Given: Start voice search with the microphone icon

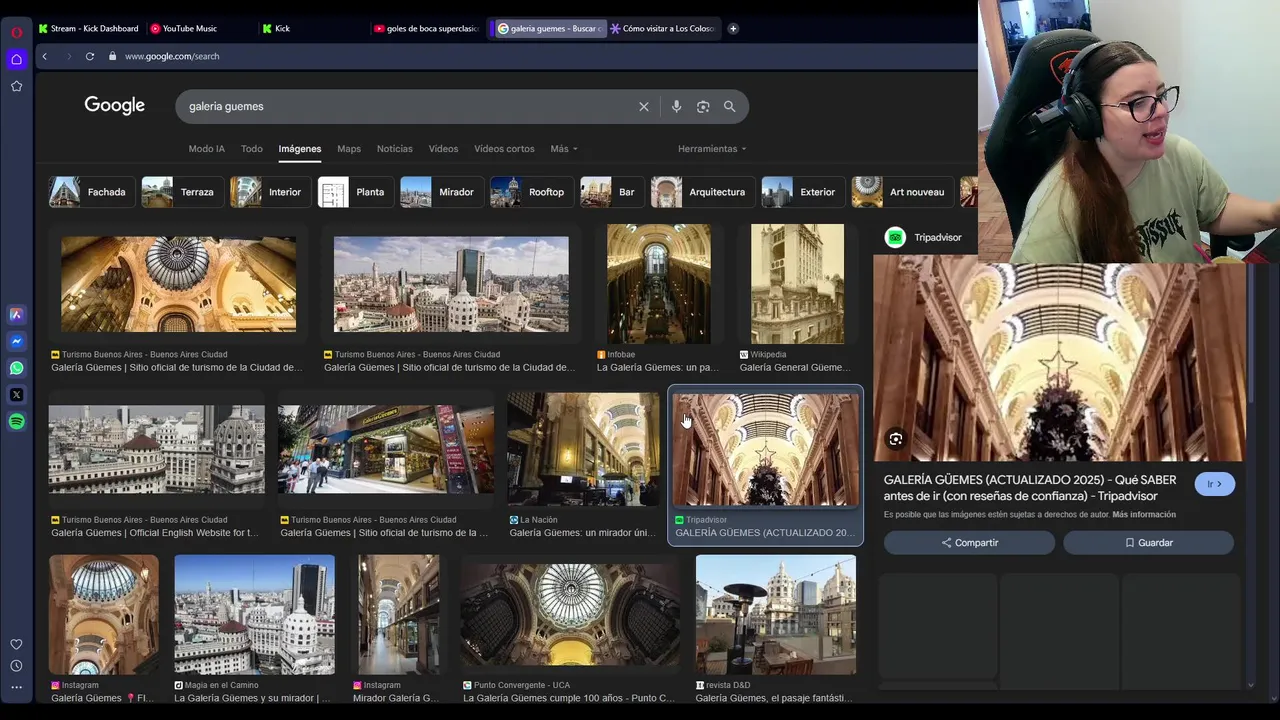Looking at the screenshot, I should [x=676, y=107].
